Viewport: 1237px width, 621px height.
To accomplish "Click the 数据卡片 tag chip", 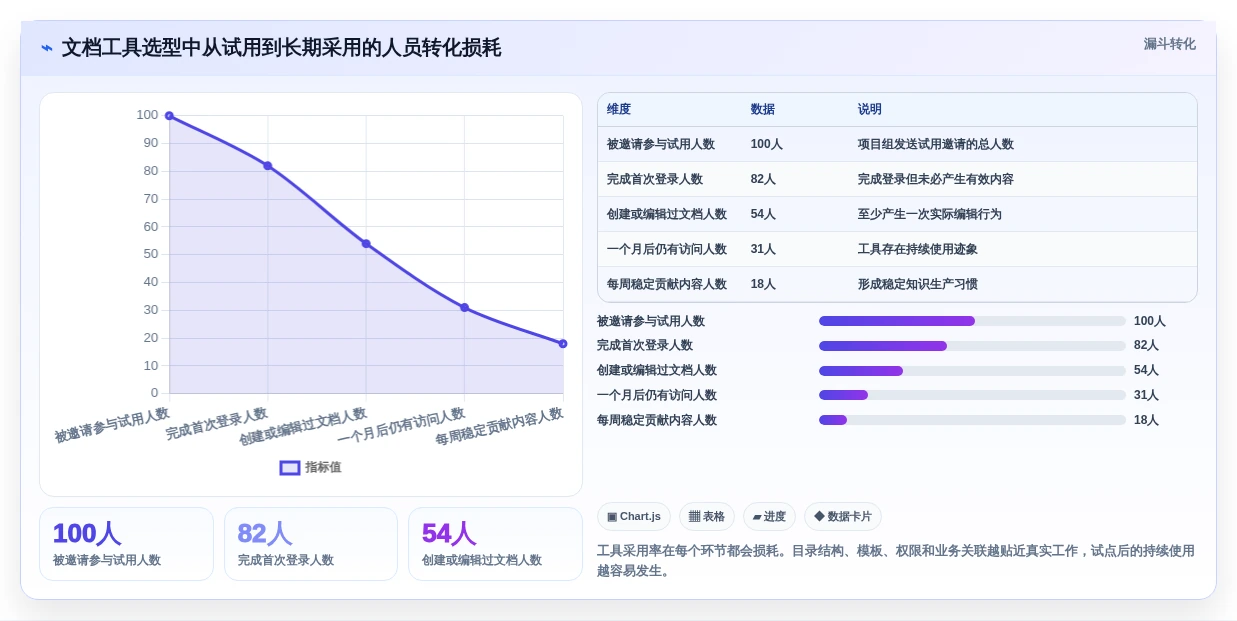I will click(x=843, y=516).
